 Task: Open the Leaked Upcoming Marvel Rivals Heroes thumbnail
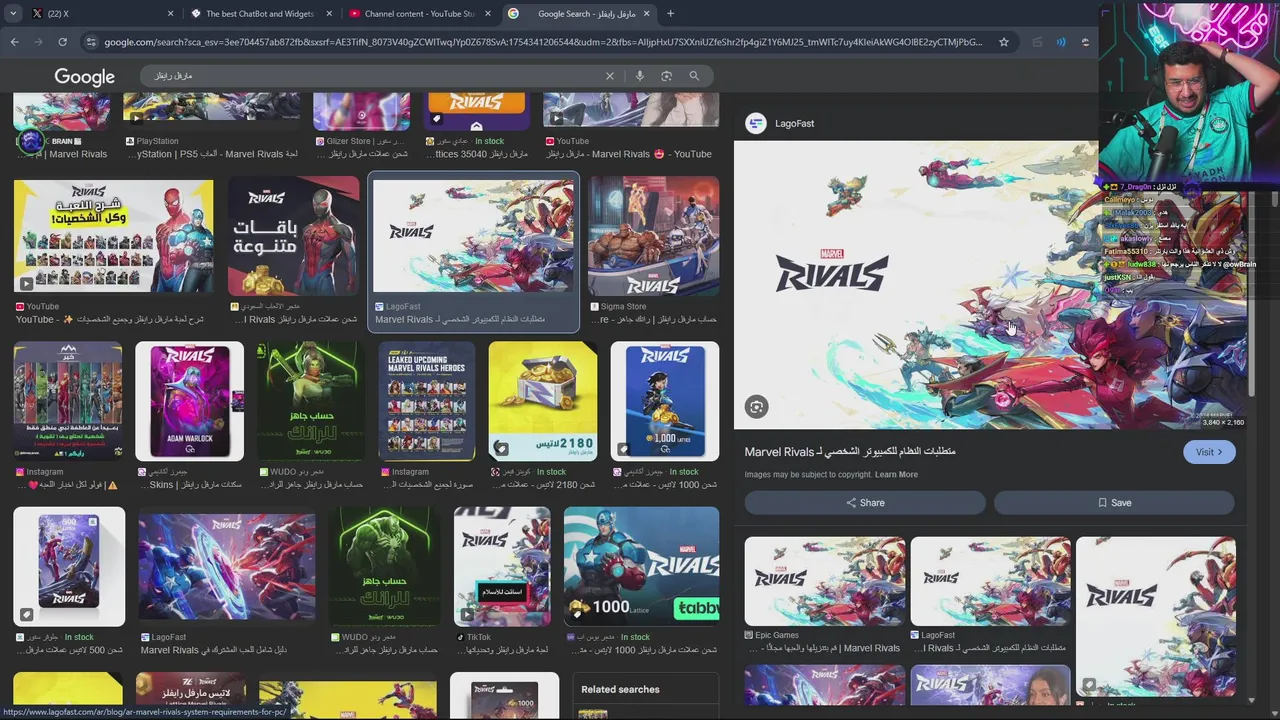[426, 401]
